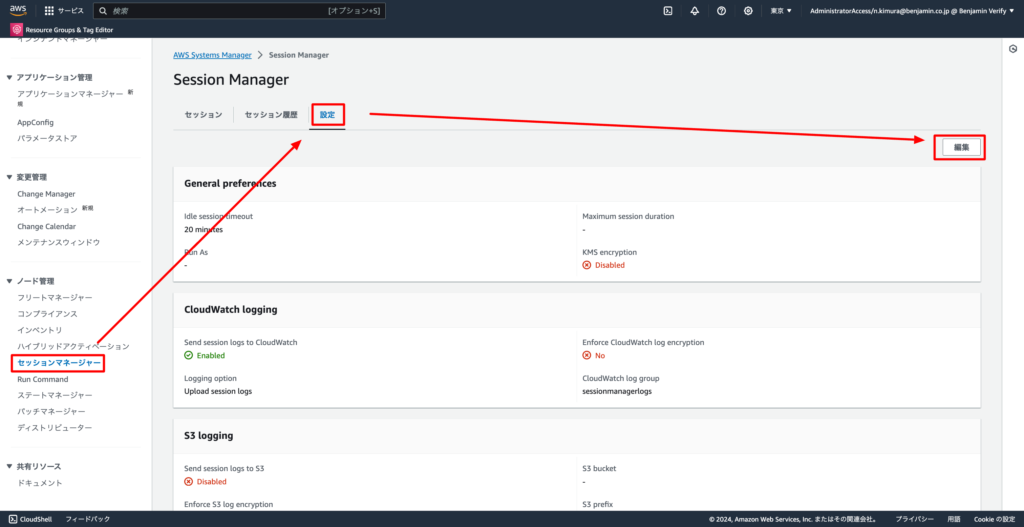Click 用語 in the footer
The width and height of the screenshot is (1024, 527).
tap(953, 519)
